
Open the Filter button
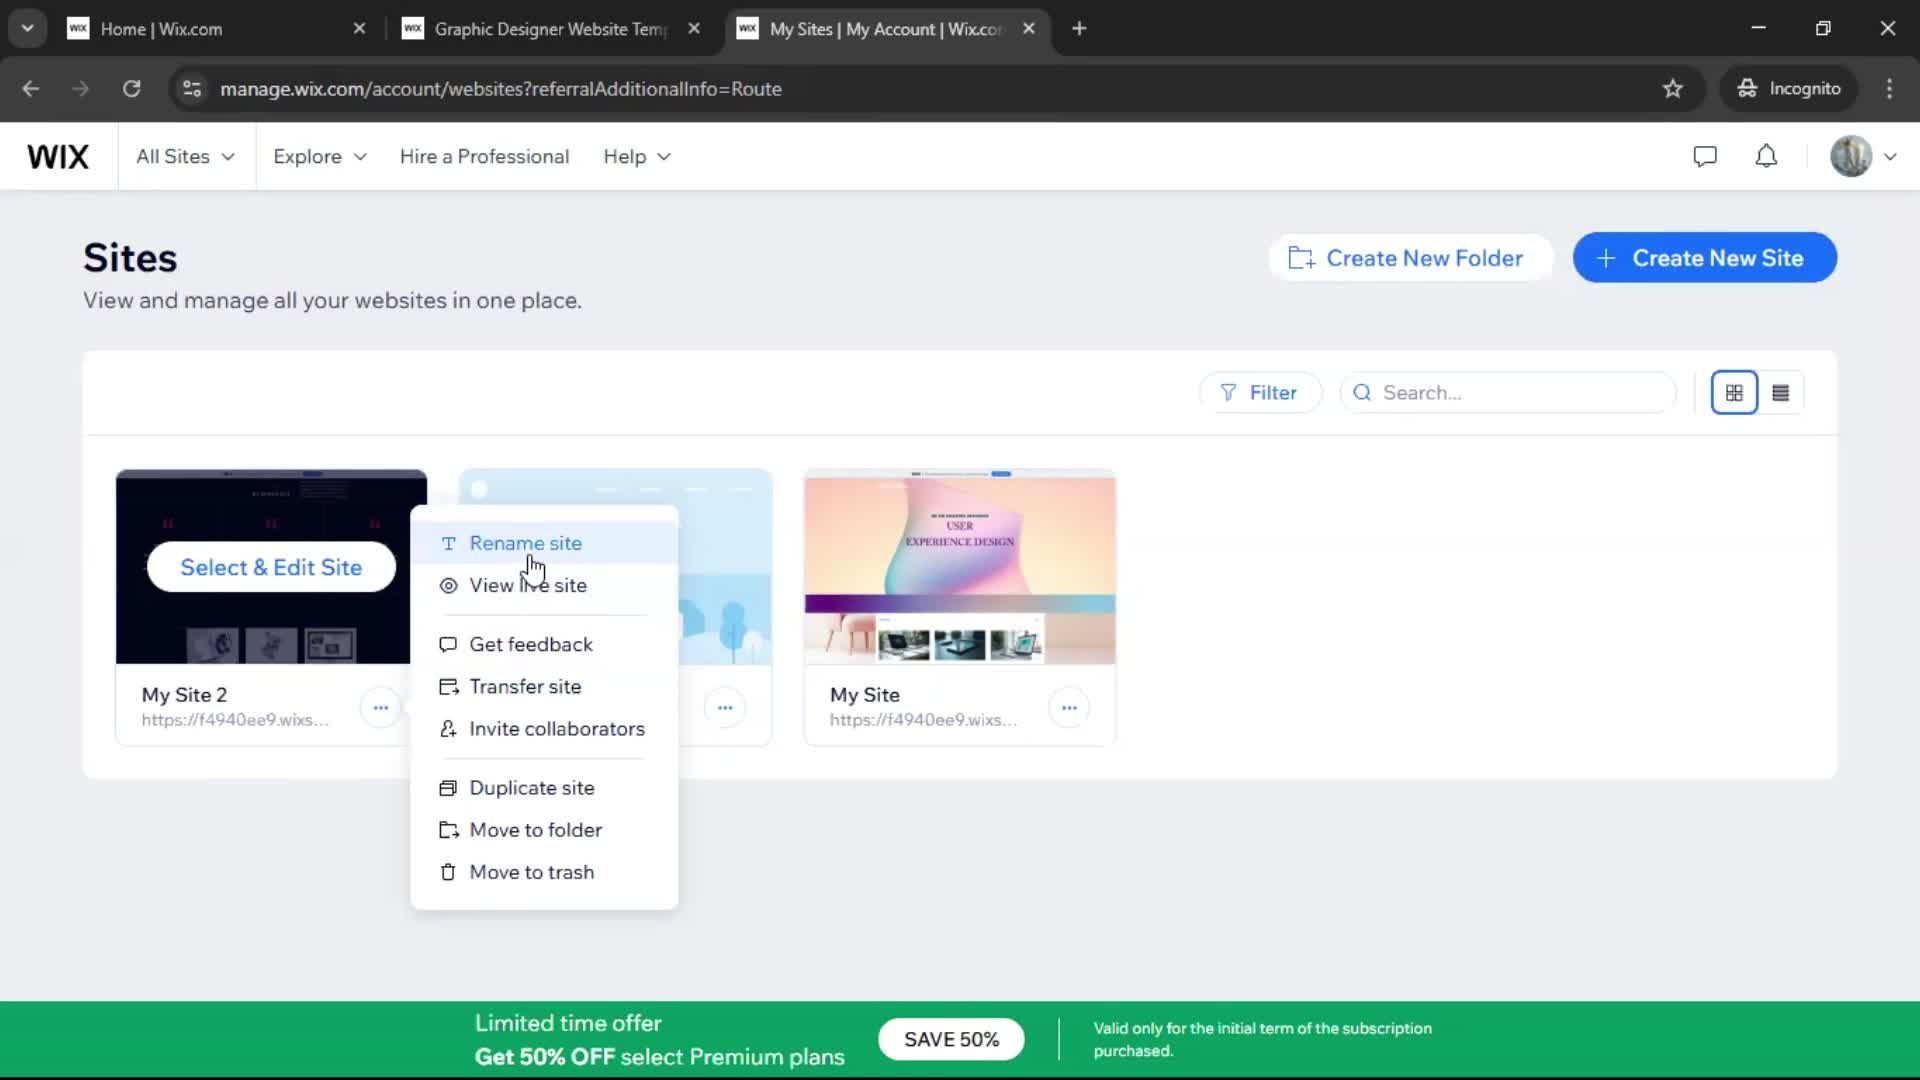pos(1260,393)
